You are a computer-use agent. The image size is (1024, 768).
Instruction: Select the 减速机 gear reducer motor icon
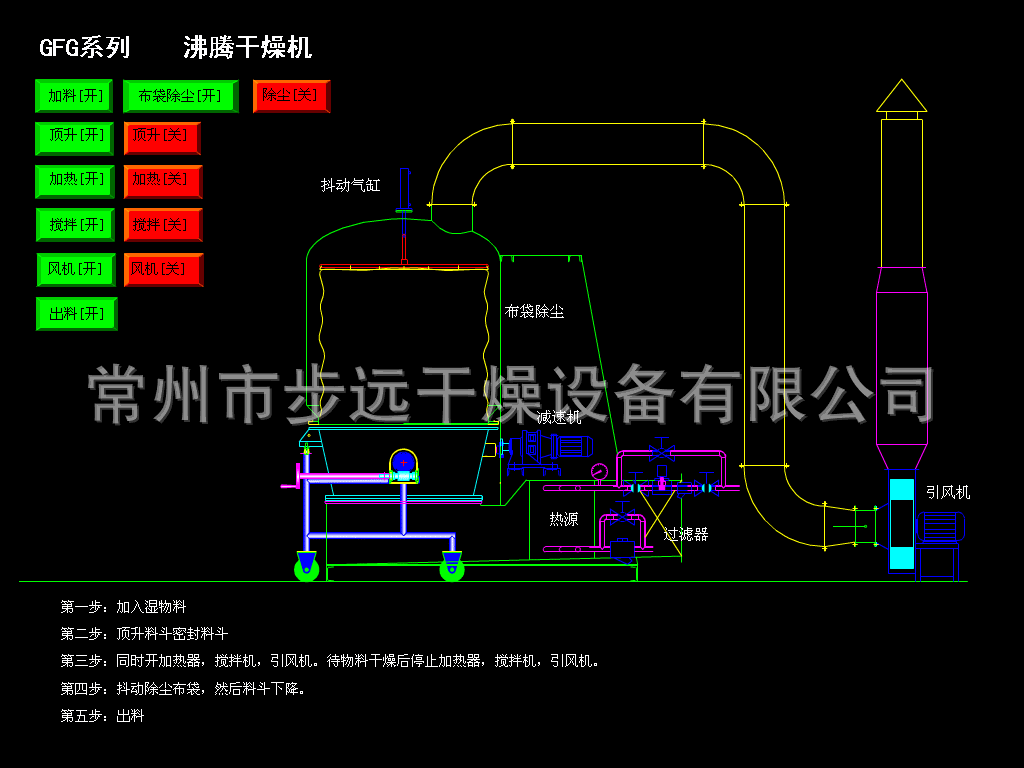[550, 452]
